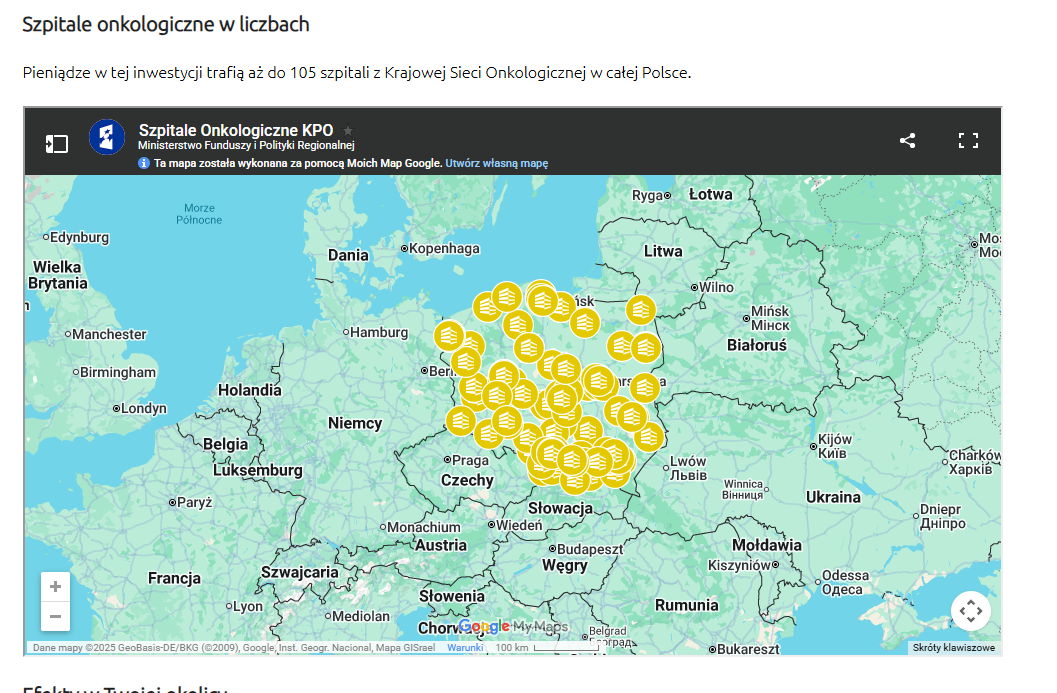Toggle the 100 km map scale units
The width and height of the screenshot is (1057, 693).
[540, 648]
